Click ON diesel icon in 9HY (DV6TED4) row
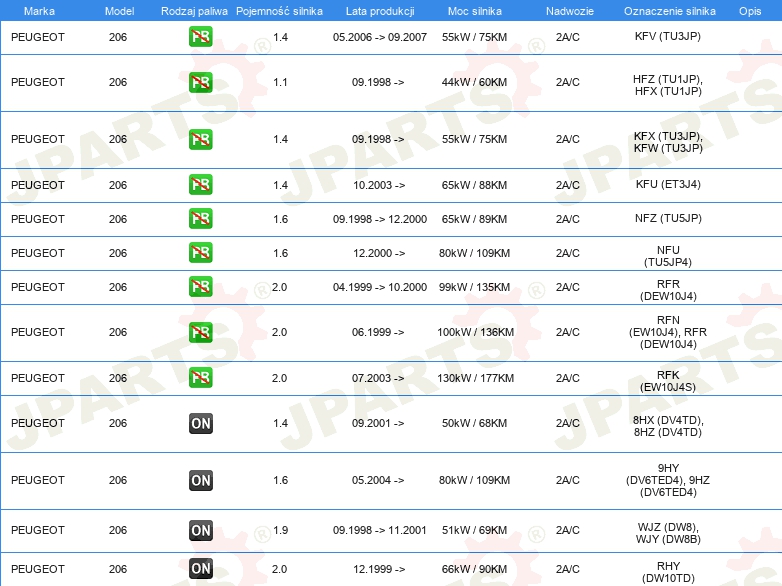 click(x=200, y=480)
